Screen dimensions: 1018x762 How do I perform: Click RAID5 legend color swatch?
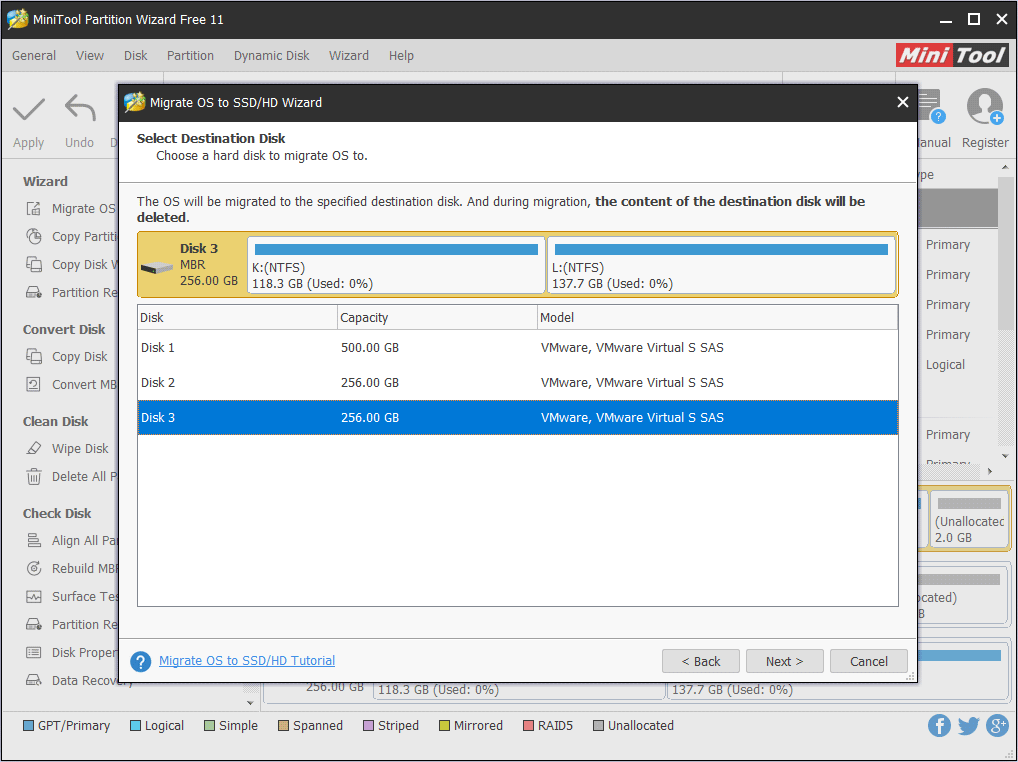pyautogui.click(x=528, y=726)
